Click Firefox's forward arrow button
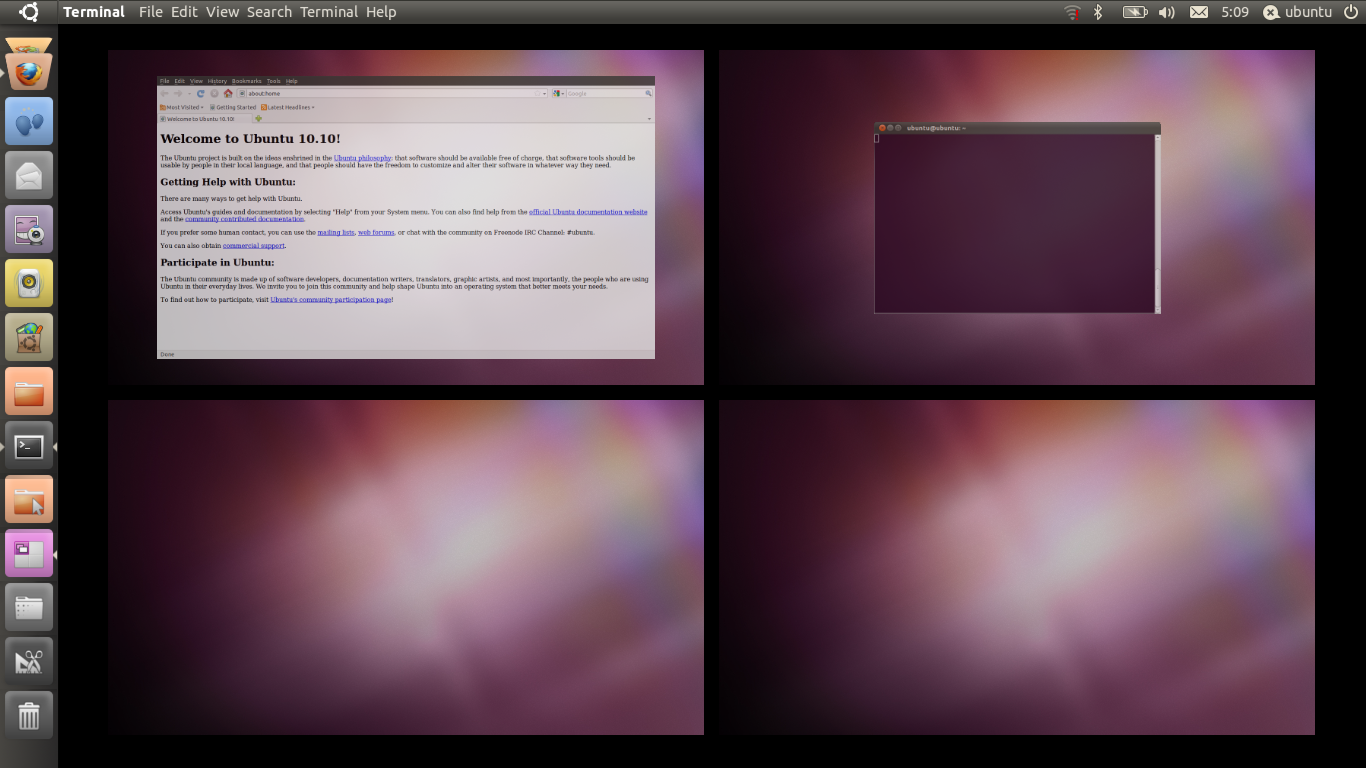The width and height of the screenshot is (1366, 768). (x=178, y=93)
